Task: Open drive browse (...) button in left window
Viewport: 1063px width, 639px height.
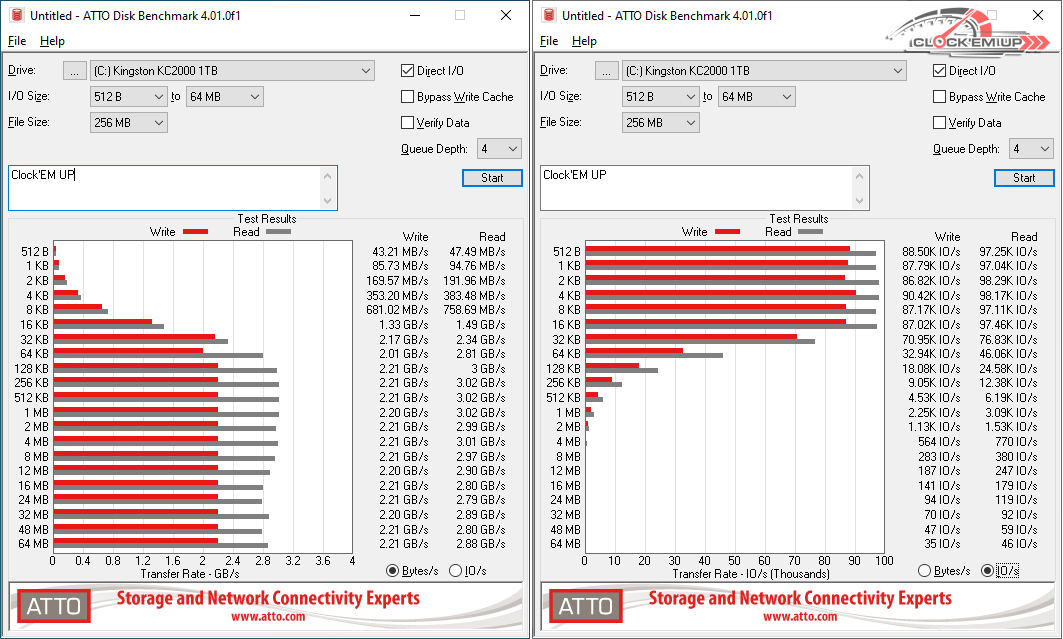Action: point(75,71)
